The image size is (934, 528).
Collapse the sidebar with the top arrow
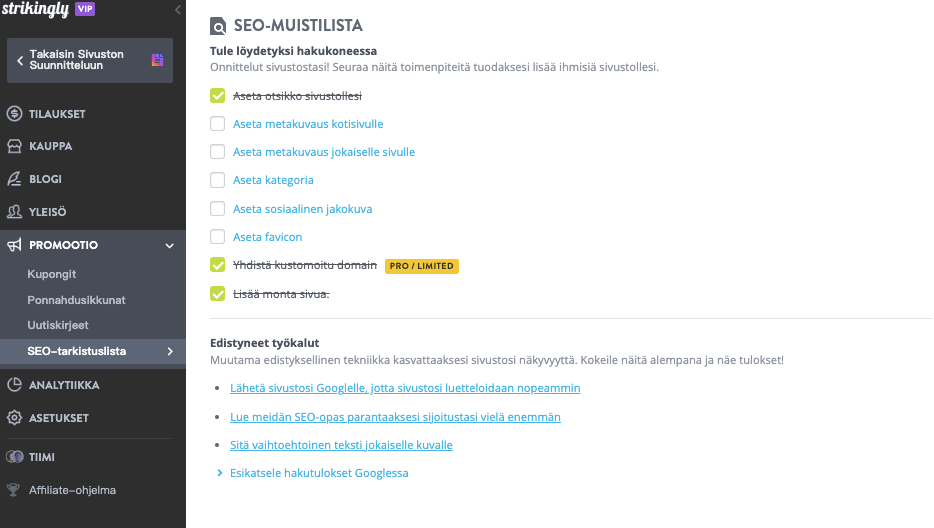click(x=178, y=10)
